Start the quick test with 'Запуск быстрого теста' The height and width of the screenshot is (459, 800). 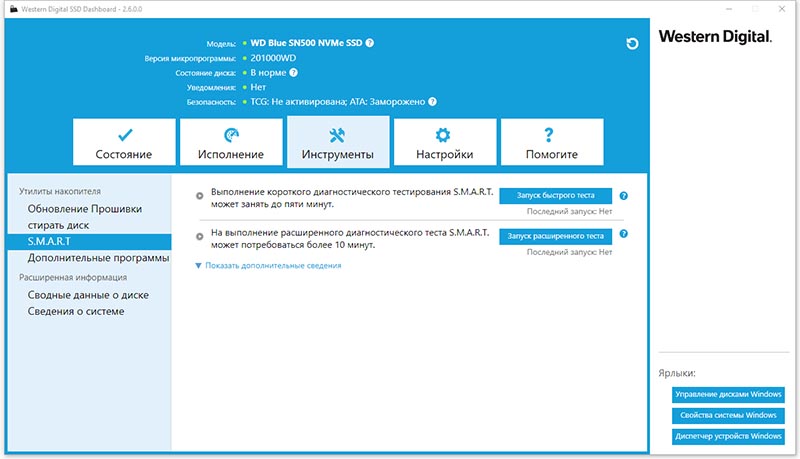(x=556, y=196)
